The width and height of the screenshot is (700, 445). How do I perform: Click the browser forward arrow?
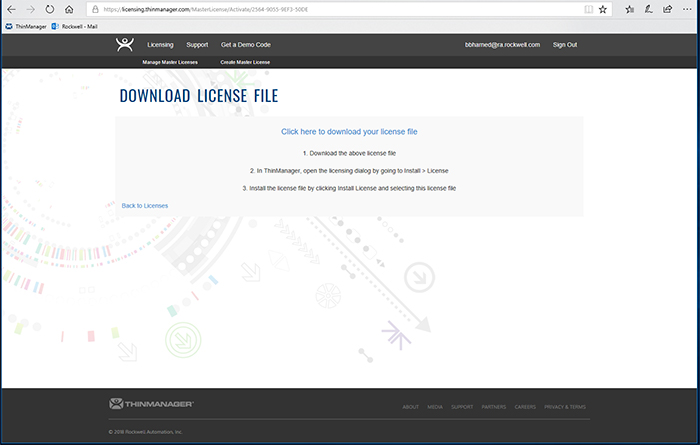tap(30, 9)
